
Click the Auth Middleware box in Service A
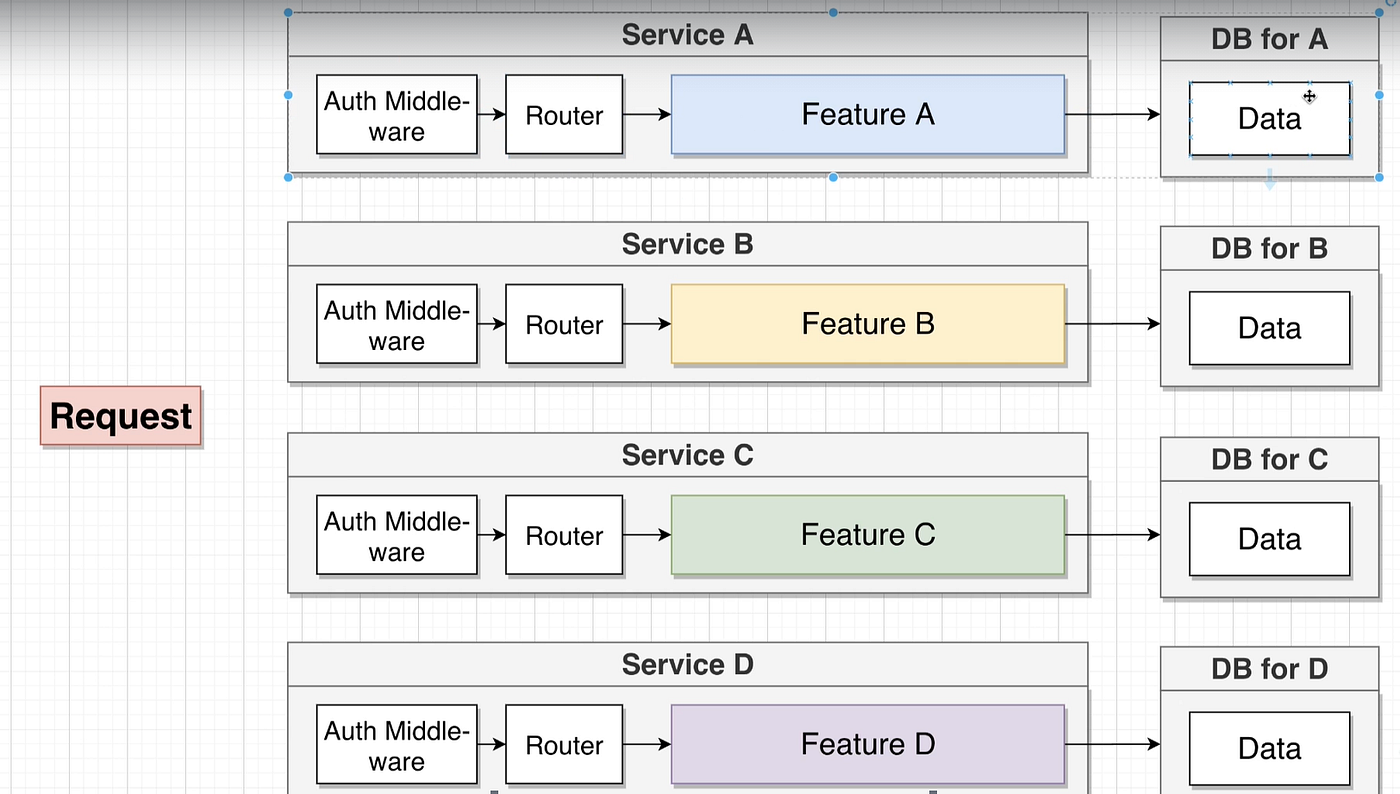397,114
